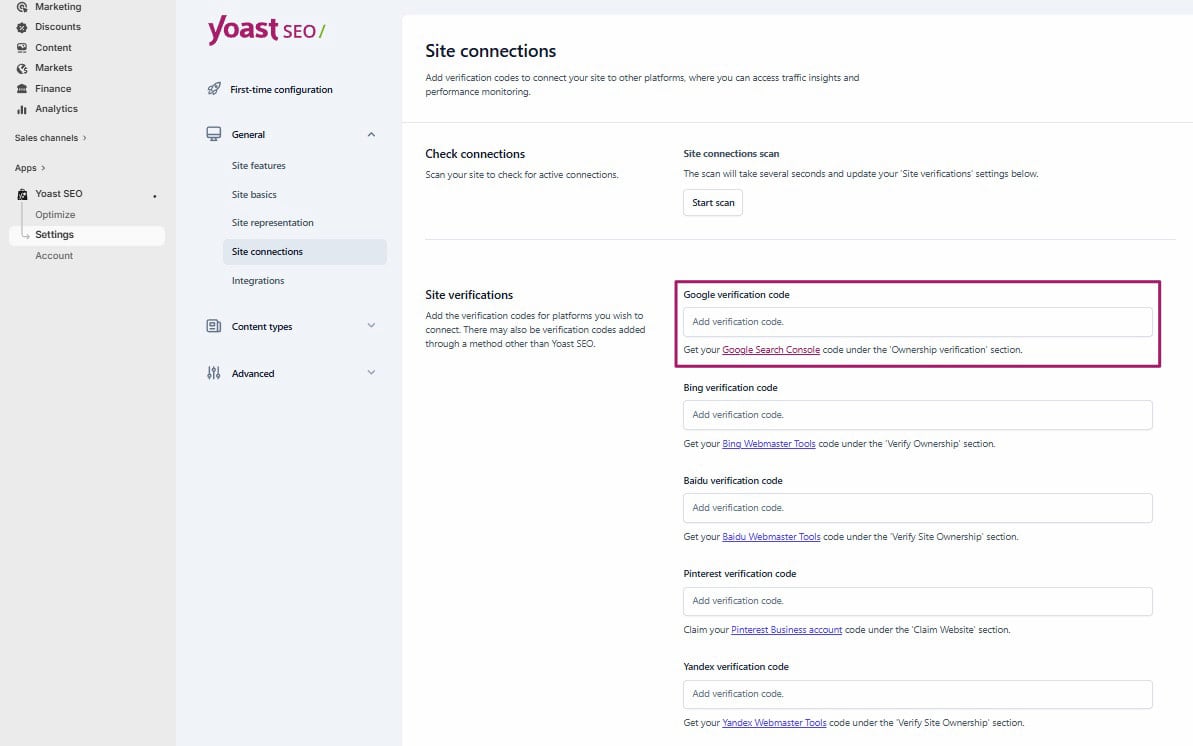The height and width of the screenshot is (746, 1193).
Task: Click the Markets globe icon
Action: (22, 67)
